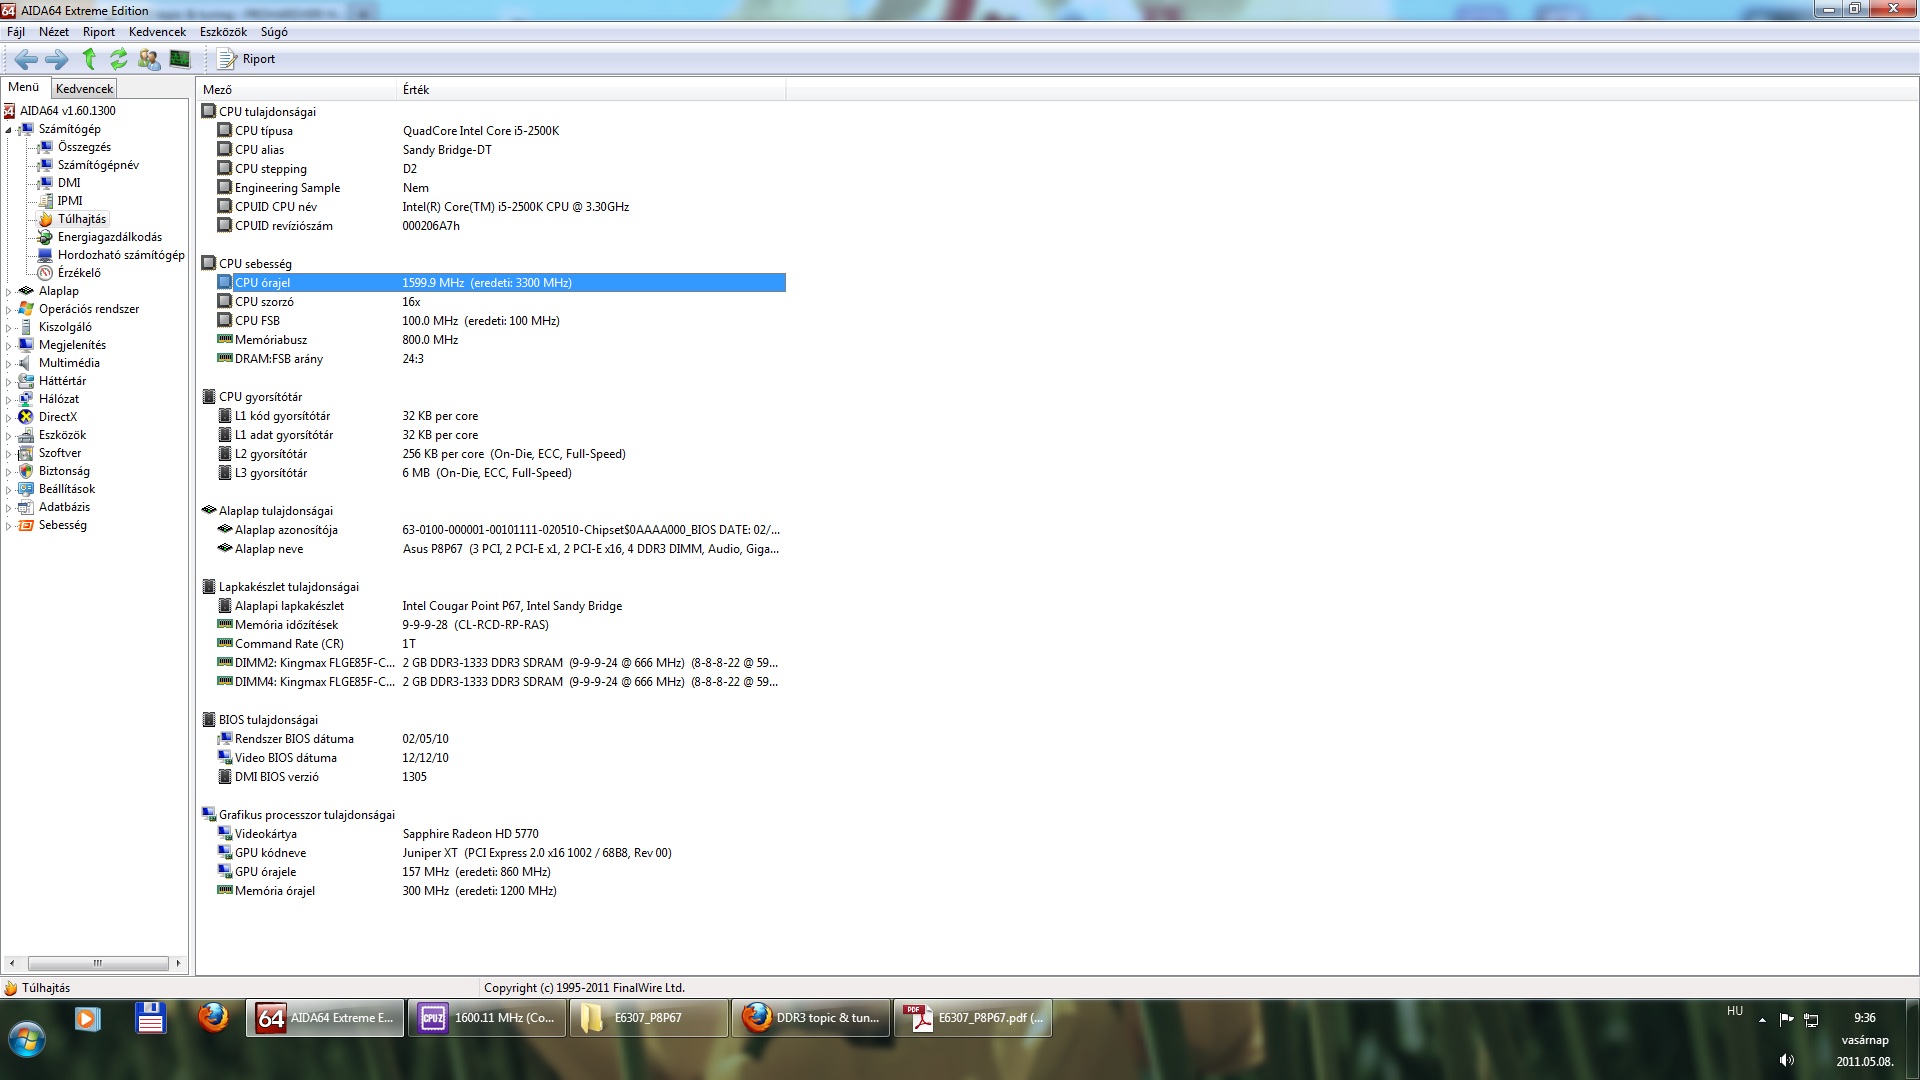Viewport: 1920px width, 1080px height.
Task: Open the Windows Start button
Action: point(27,1040)
